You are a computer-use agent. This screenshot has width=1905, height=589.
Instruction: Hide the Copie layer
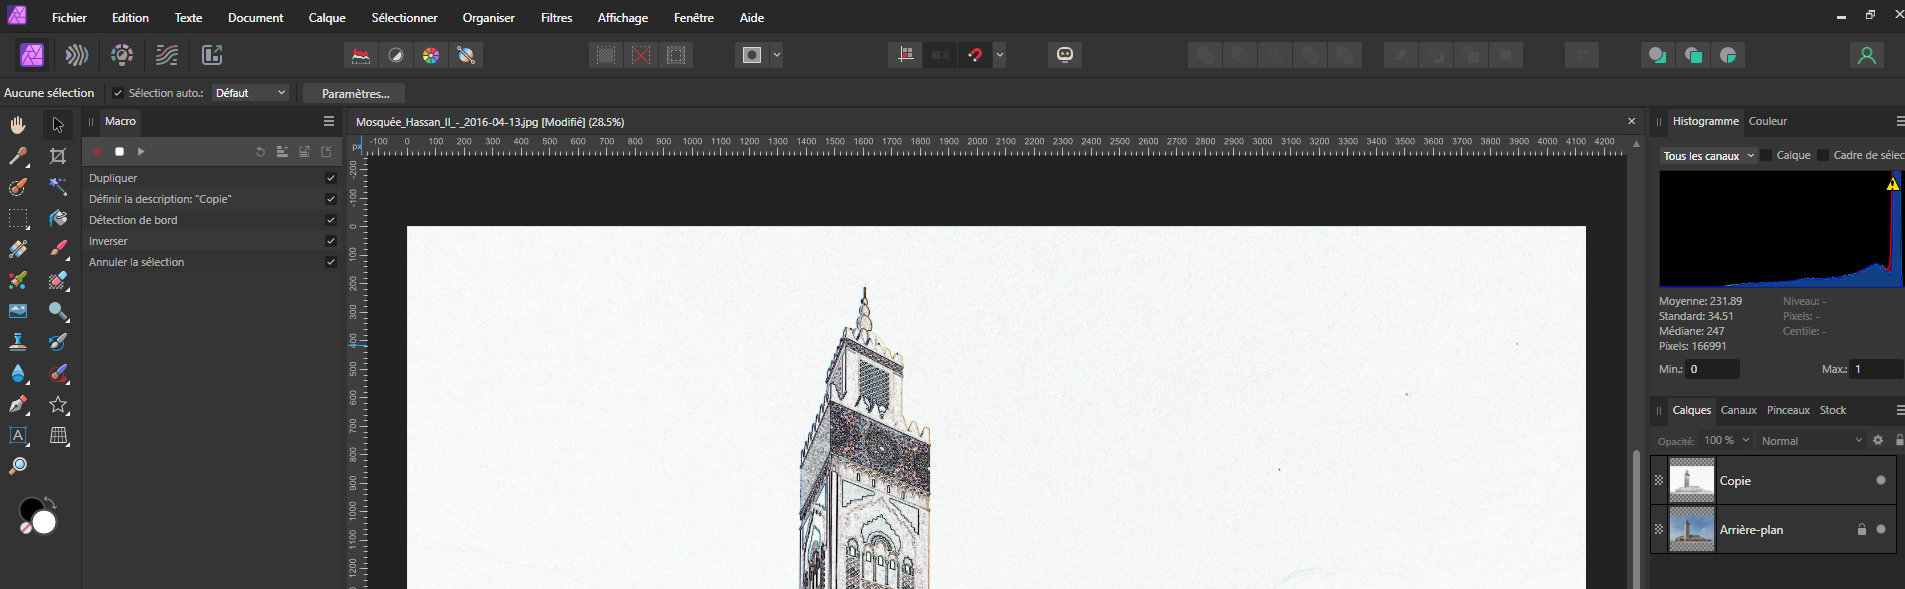[1880, 481]
